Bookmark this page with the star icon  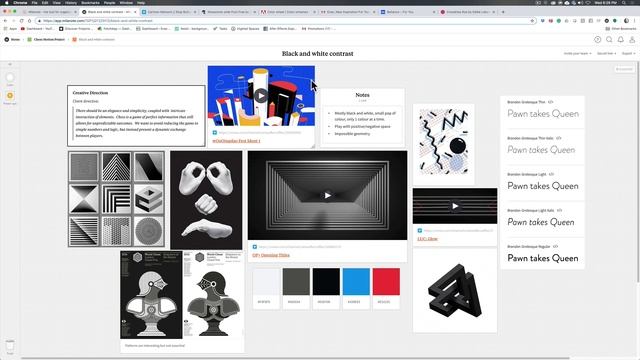point(532,20)
